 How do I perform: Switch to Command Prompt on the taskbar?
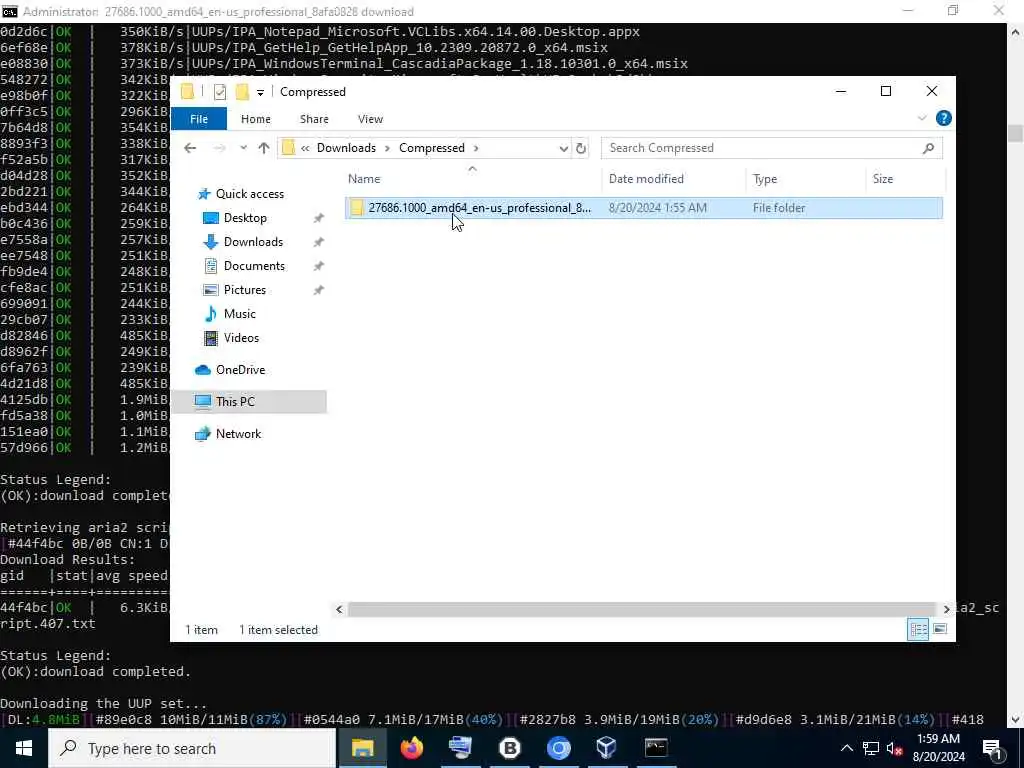click(656, 748)
